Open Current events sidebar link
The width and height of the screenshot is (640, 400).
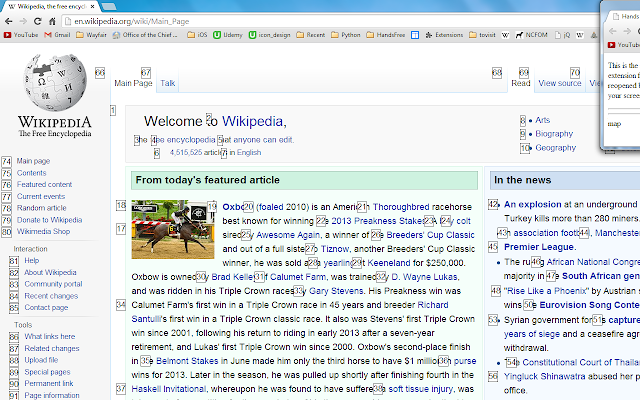pyautogui.click(x=41, y=196)
